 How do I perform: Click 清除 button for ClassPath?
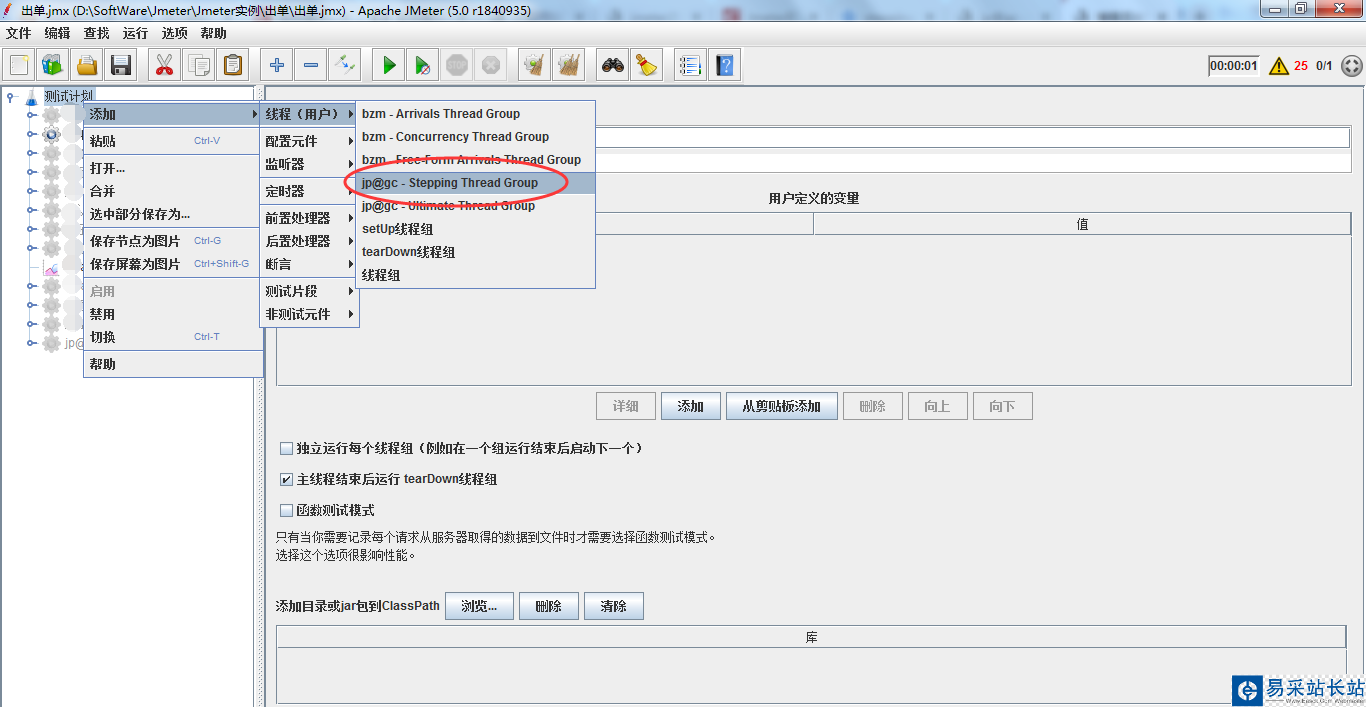(x=613, y=606)
